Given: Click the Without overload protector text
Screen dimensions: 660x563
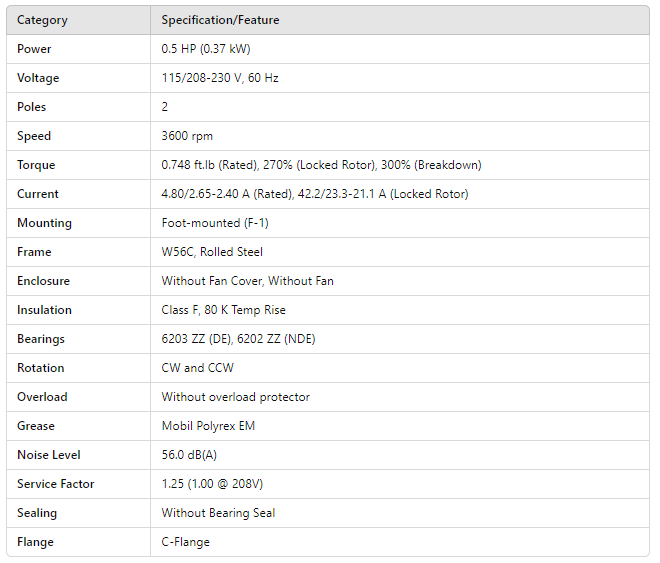Looking at the screenshot, I should click(236, 397).
